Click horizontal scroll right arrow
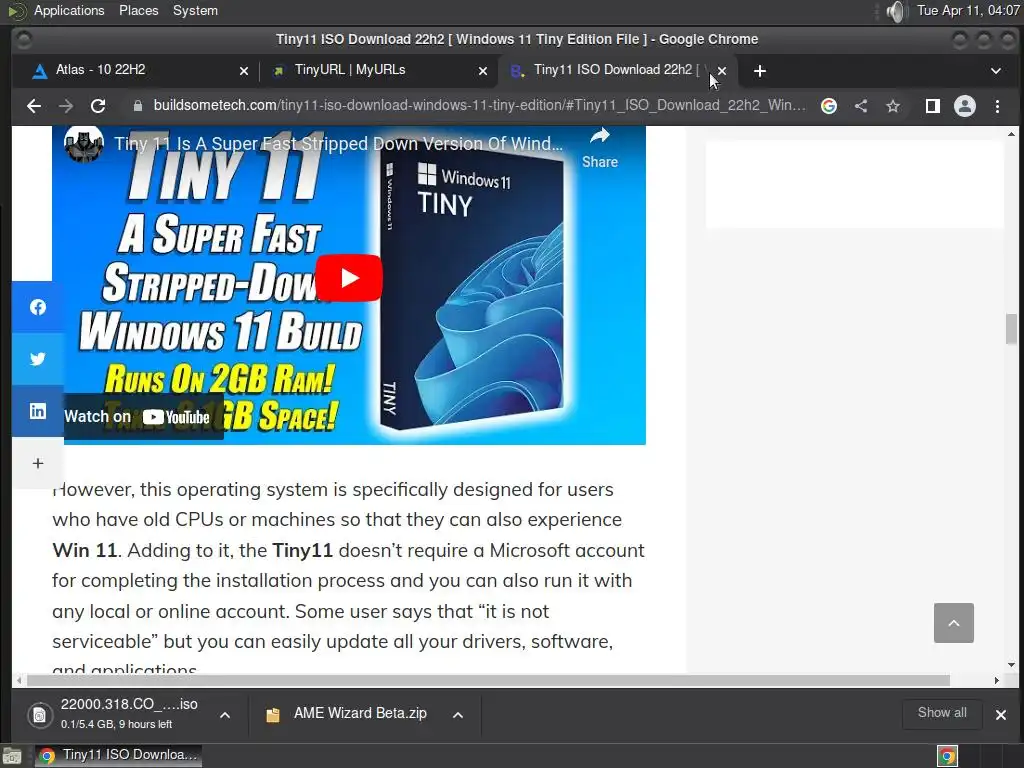This screenshot has height=768, width=1024. 997,680
